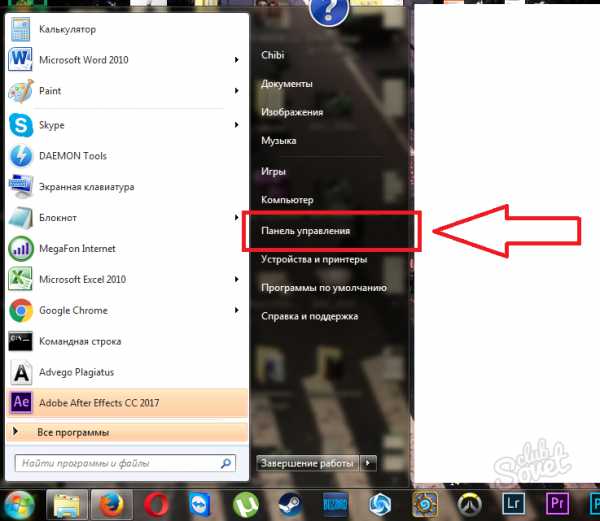Image resolution: width=600 pixels, height=521 pixels.
Task: Launch uTorrent from the taskbar
Action: click(x=245, y=505)
